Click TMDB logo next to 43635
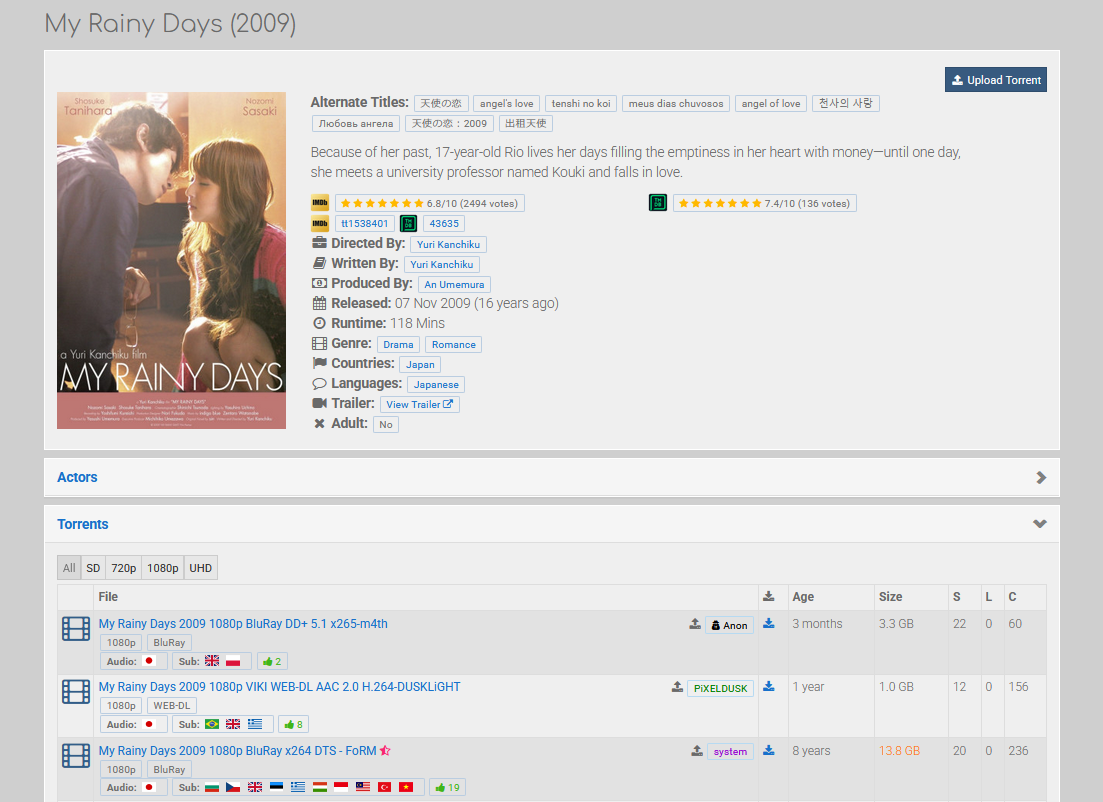The height and width of the screenshot is (802, 1103). (x=409, y=224)
